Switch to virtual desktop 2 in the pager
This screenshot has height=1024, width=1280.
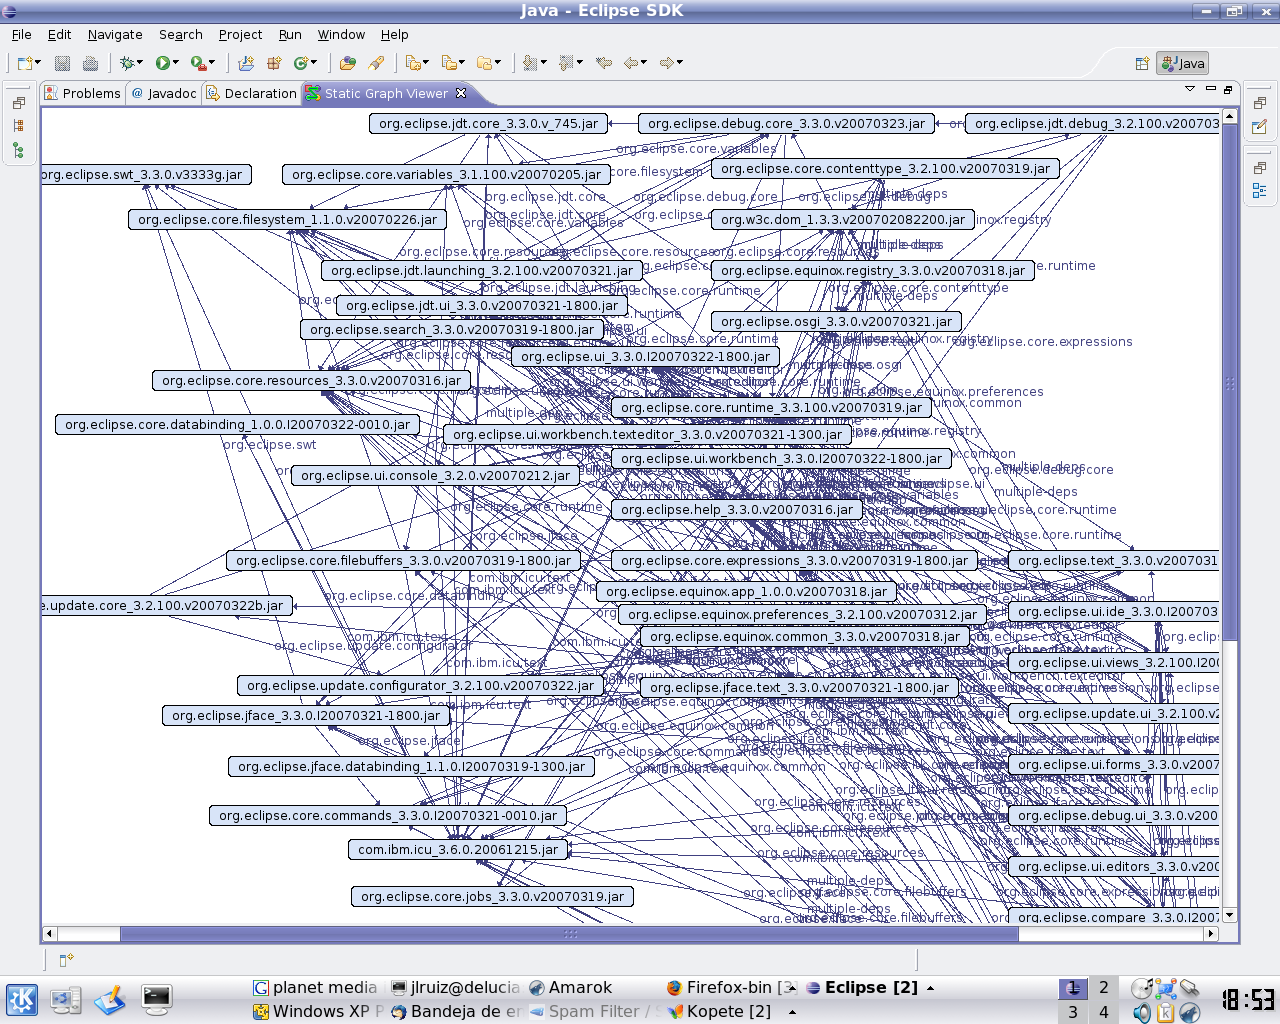pos(1104,987)
